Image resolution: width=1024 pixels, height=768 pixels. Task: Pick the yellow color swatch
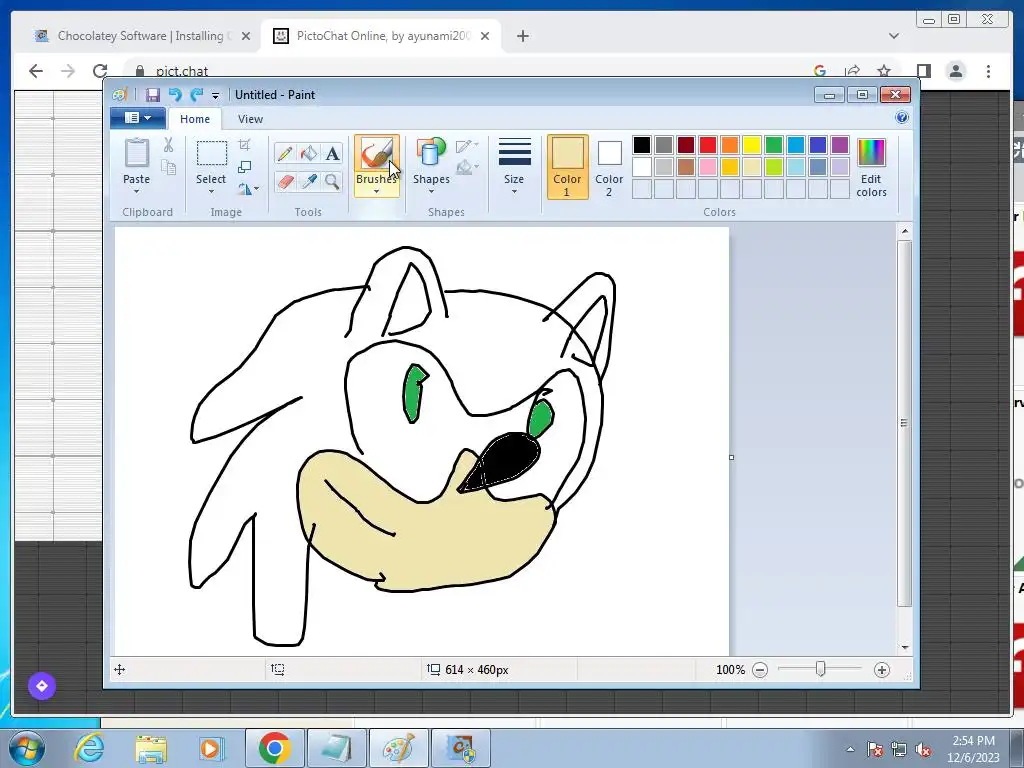point(752,145)
